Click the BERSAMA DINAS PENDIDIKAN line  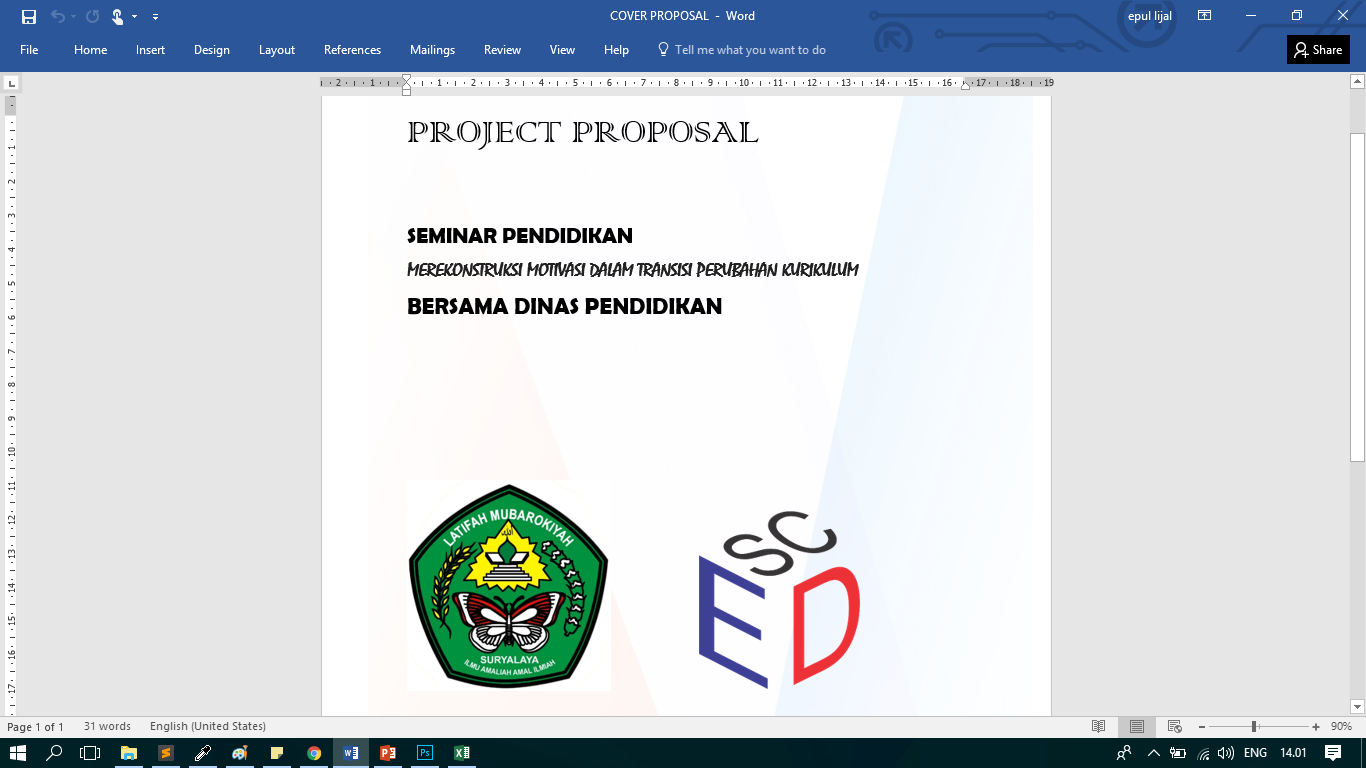(x=564, y=306)
